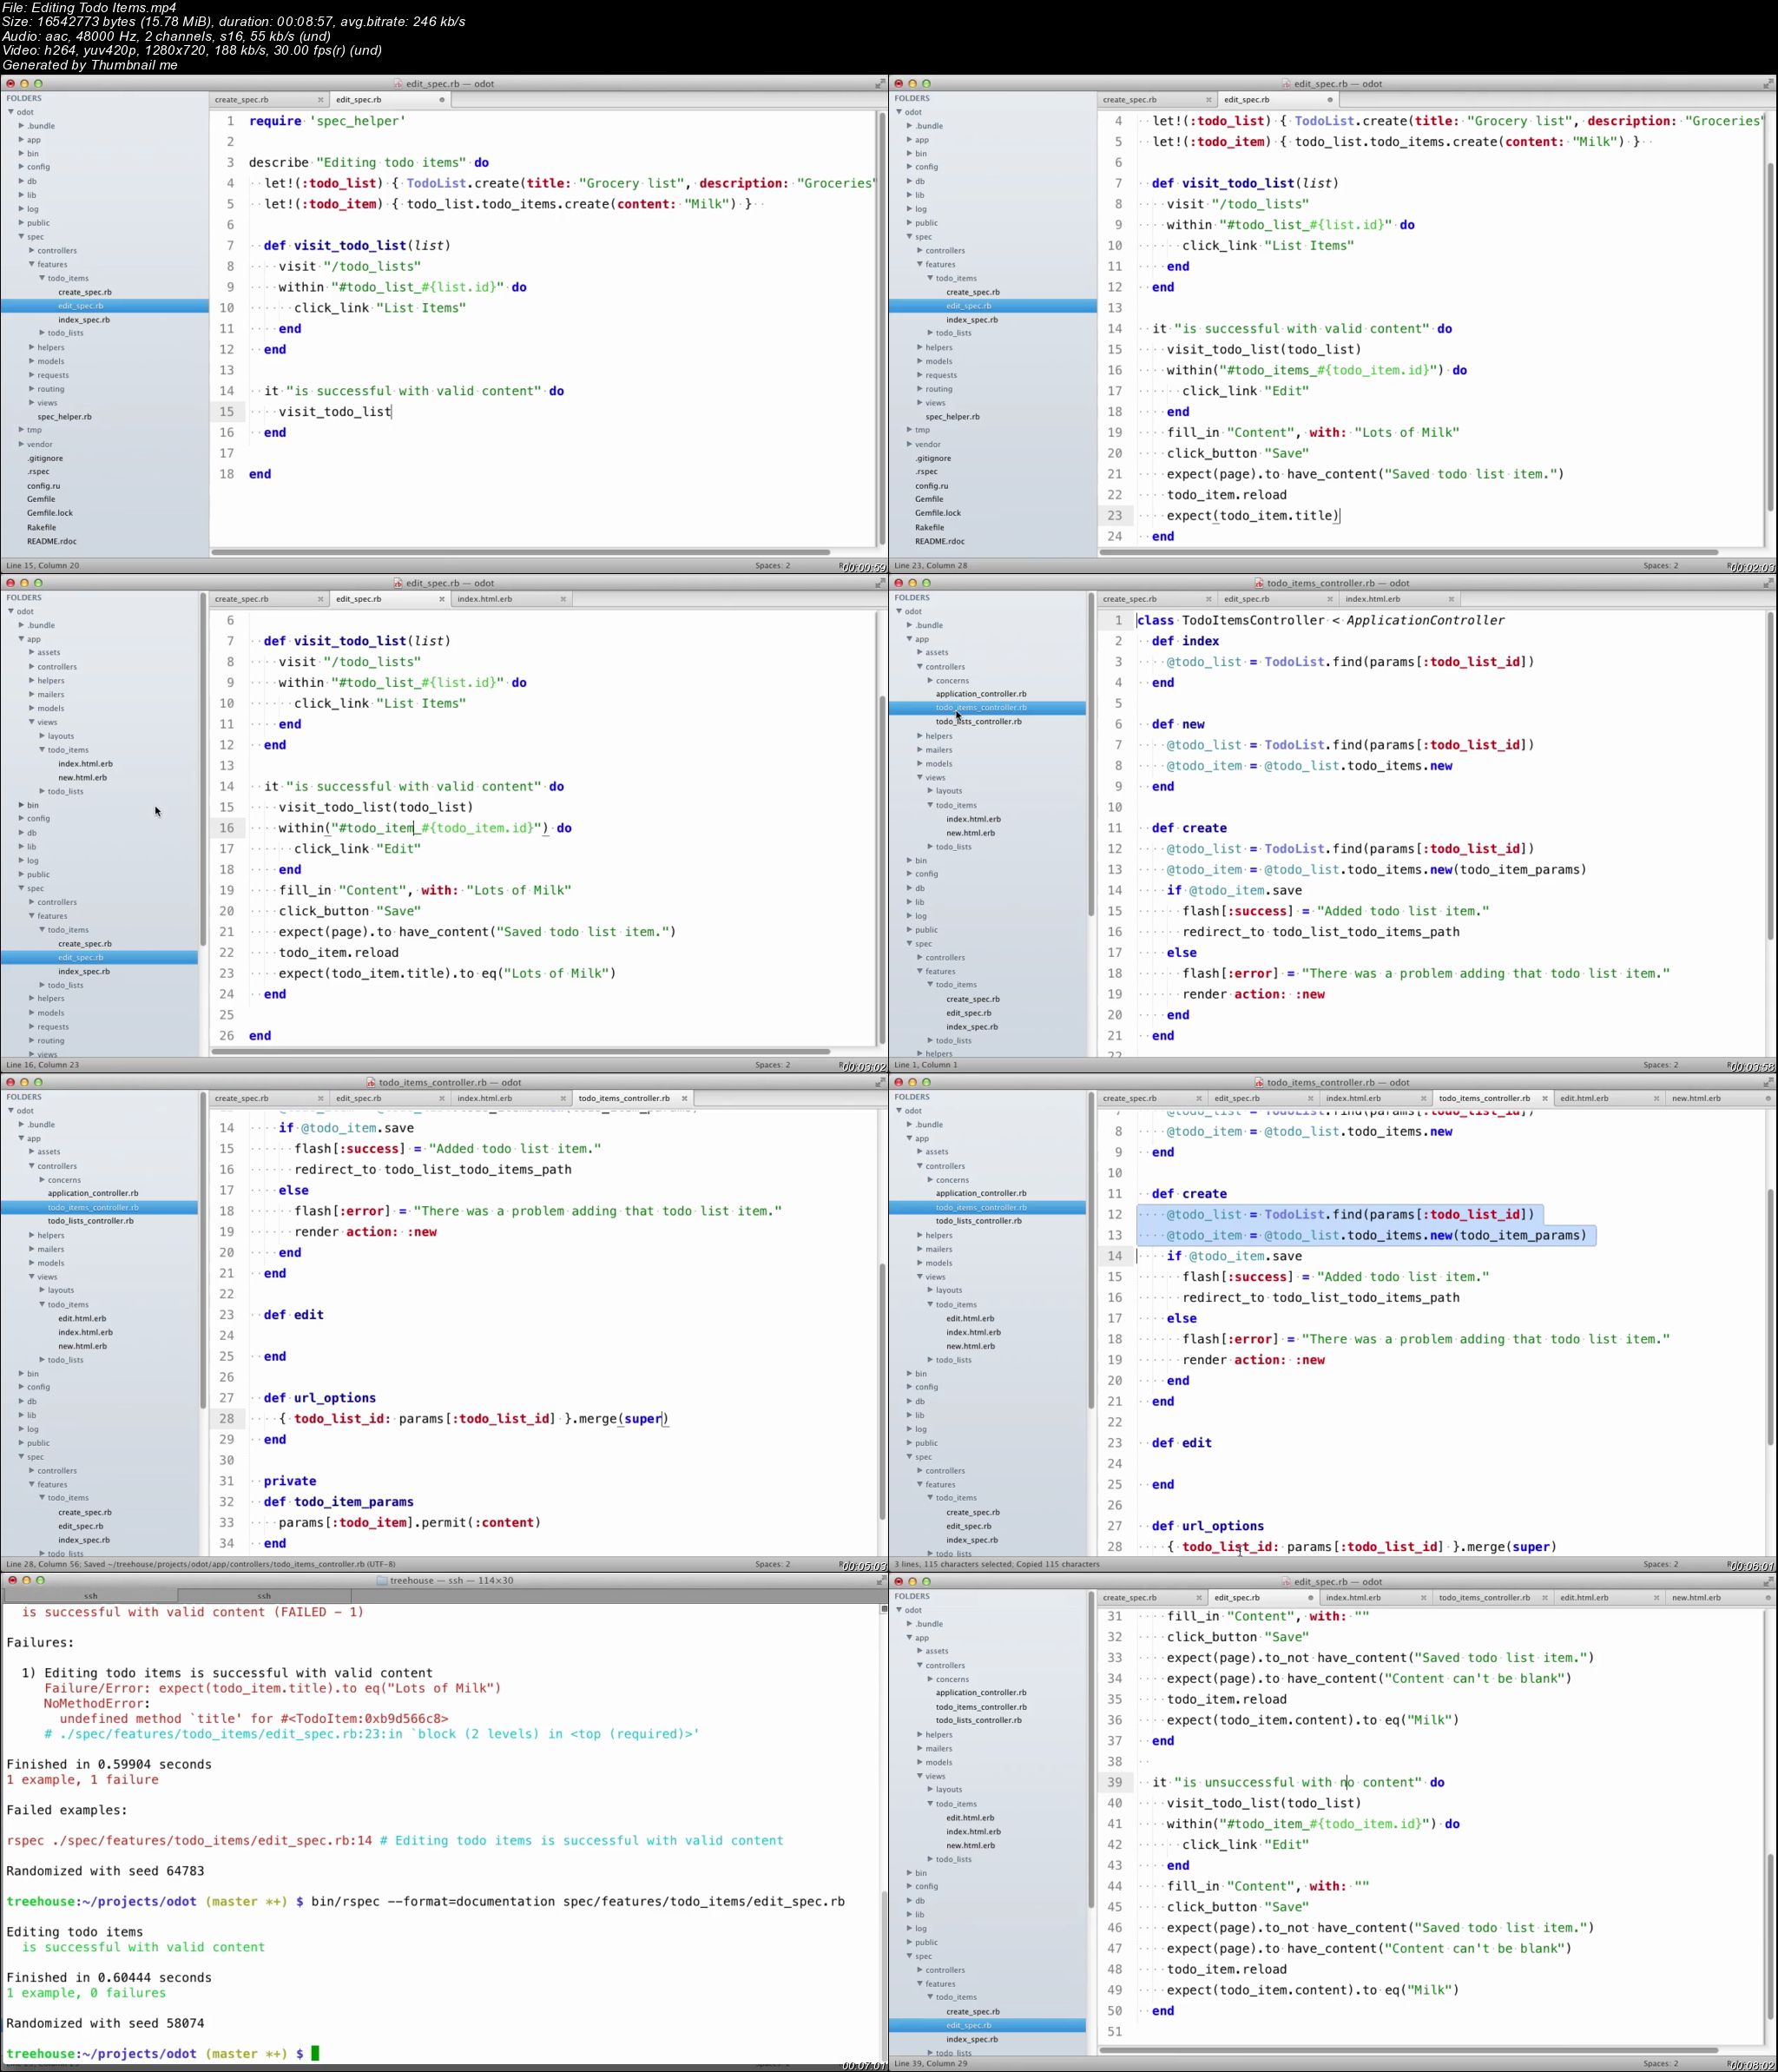The height and width of the screenshot is (2072, 1778).
Task: Toggle fullscreen arrows in the 00:00:59 window
Action: pos(880,84)
